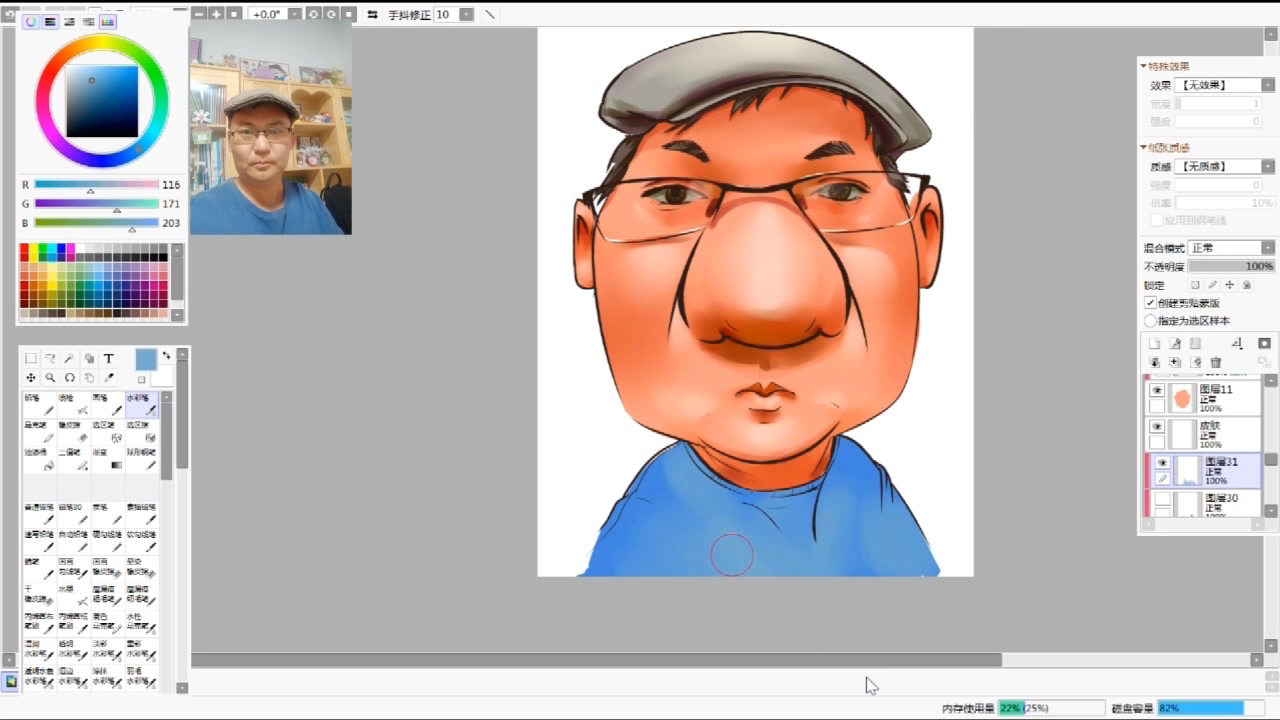
Task: Zoom out with the minus toolbar button
Action: click(199, 14)
